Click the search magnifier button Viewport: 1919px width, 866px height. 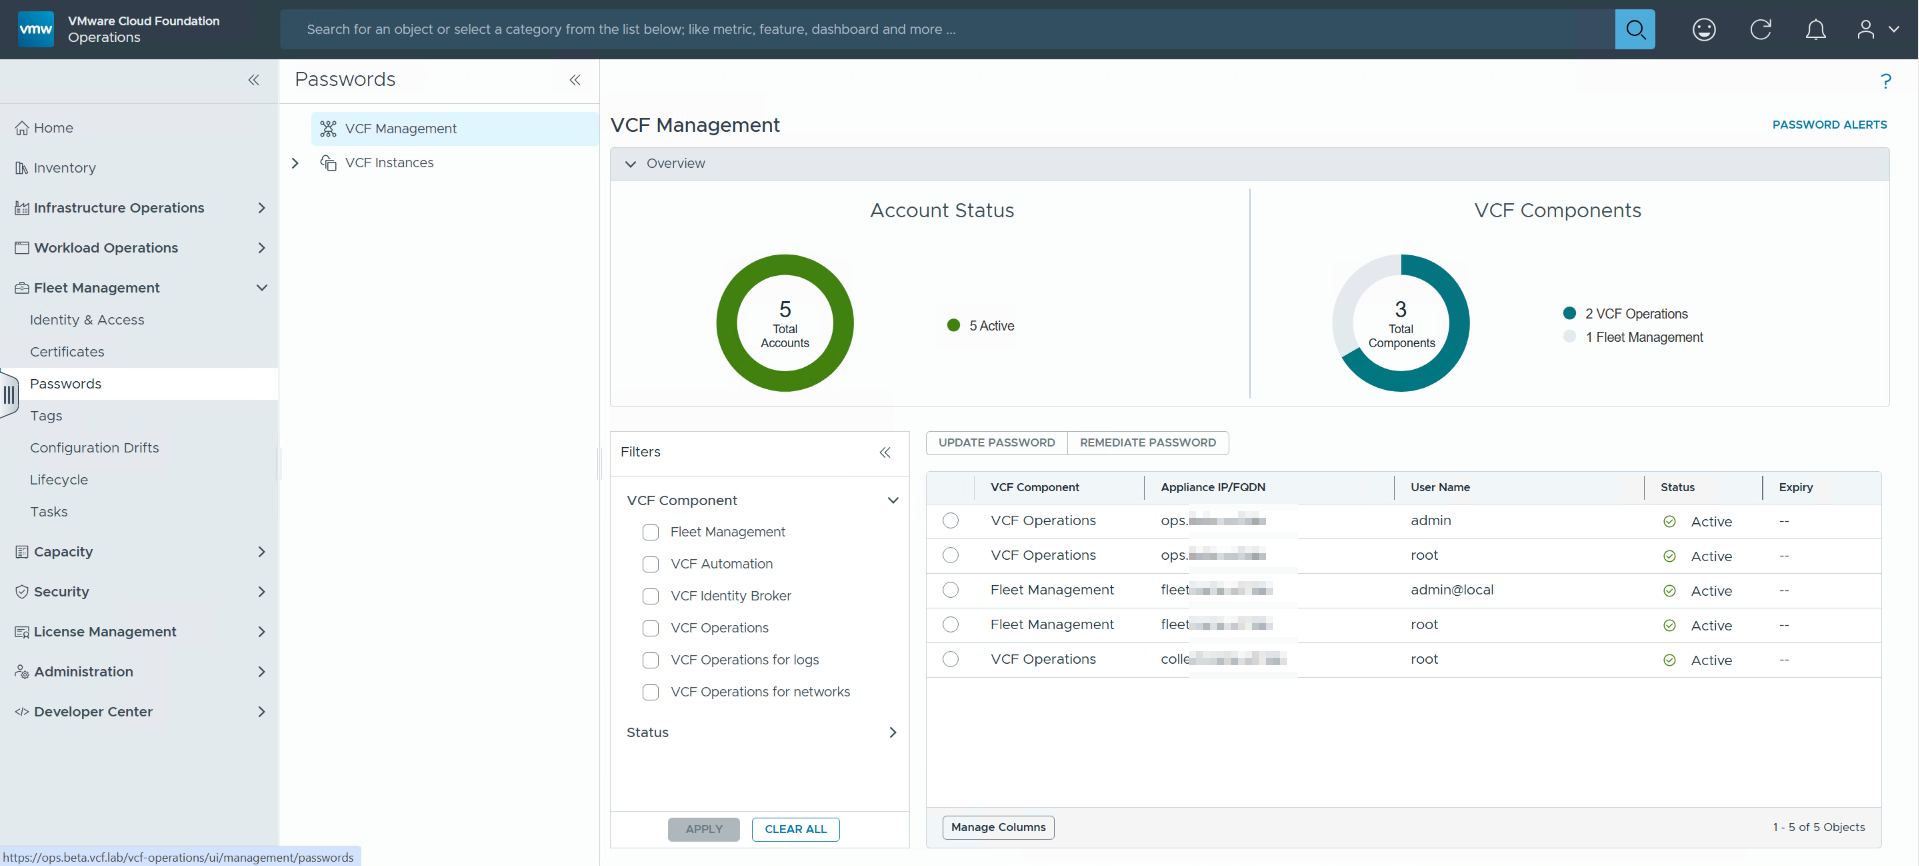coord(1635,29)
